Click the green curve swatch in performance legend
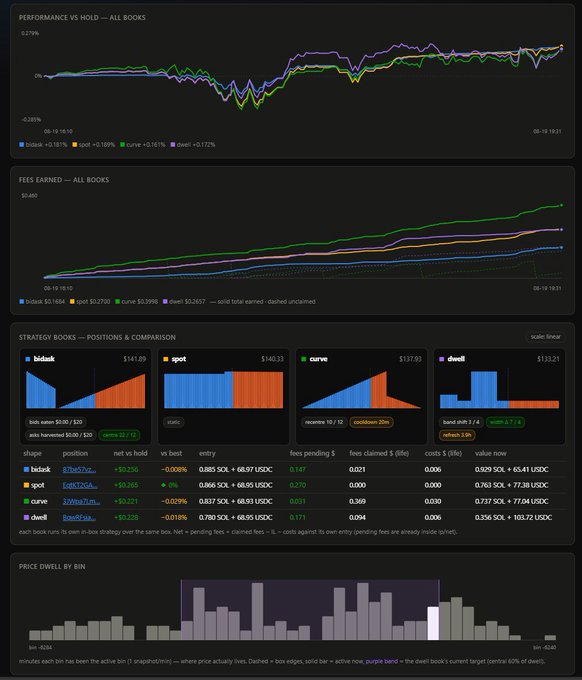The height and width of the screenshot is (680, 582). pyautogui.click(x=122, y=144)
